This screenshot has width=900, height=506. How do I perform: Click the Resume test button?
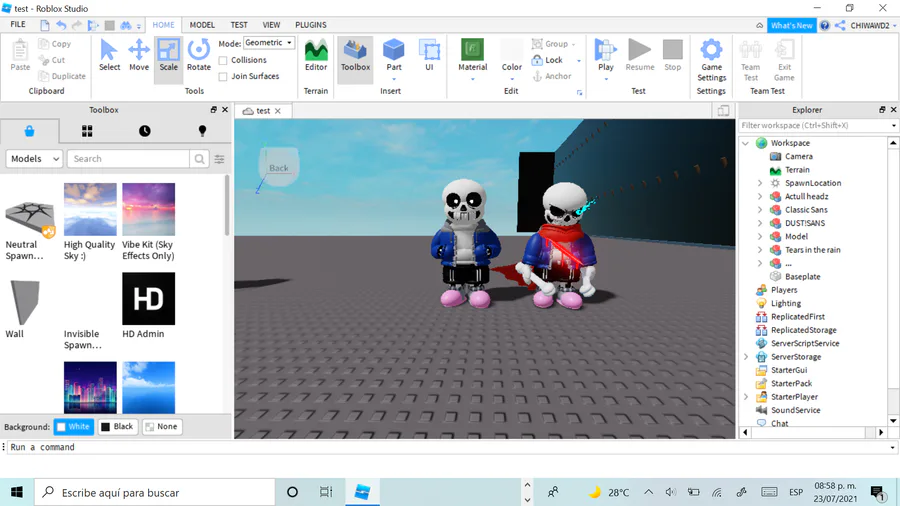pyautogui.click(x=639, y=56)
